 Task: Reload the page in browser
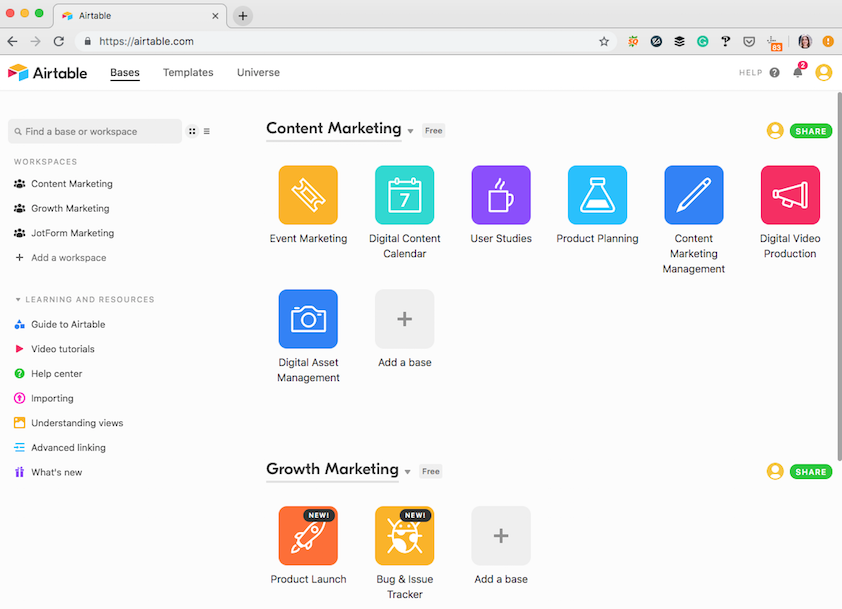[x=59, y=41]
